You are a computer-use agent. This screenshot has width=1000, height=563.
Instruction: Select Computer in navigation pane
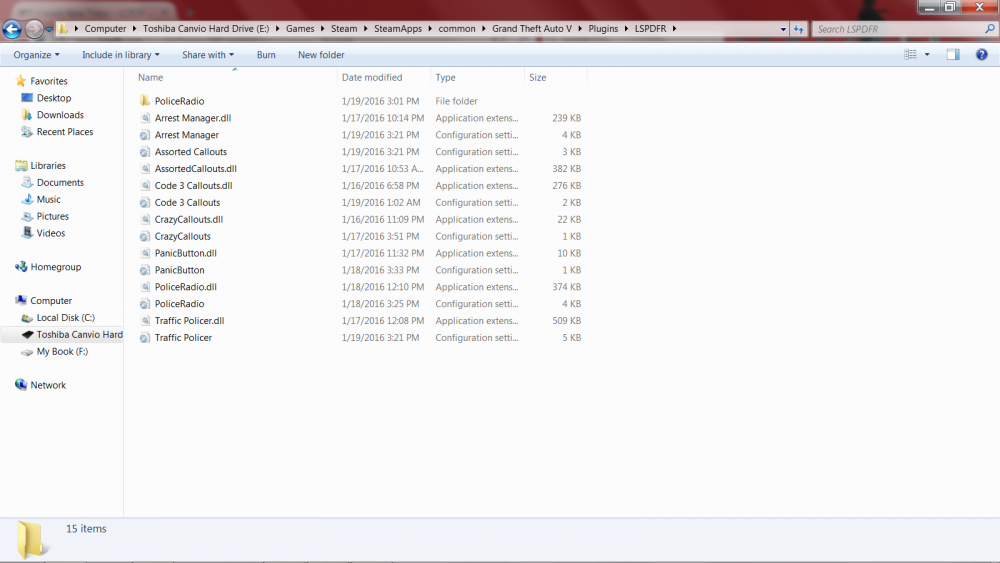[x=51, y=301]
